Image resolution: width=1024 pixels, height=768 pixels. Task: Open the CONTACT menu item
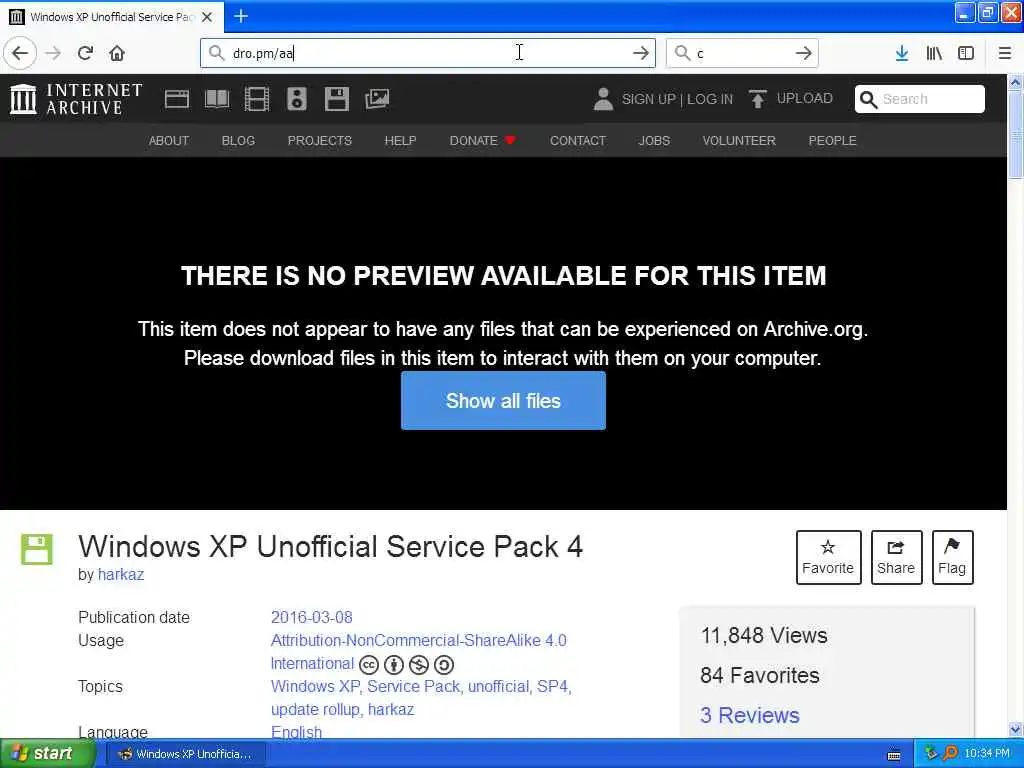coord(578,140)
